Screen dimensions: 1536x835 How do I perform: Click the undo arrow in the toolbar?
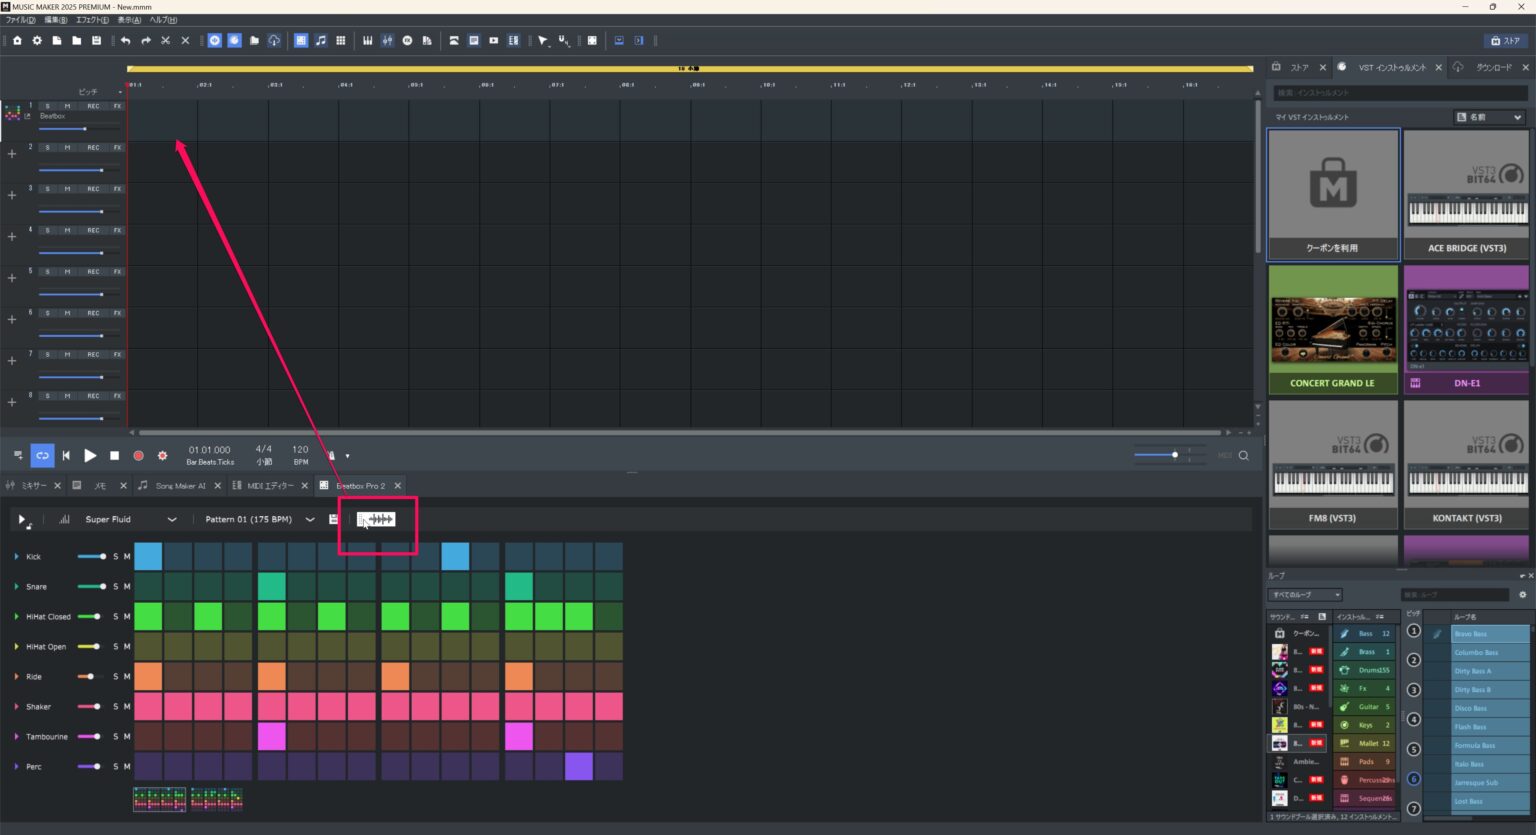[x=125, y=41]
